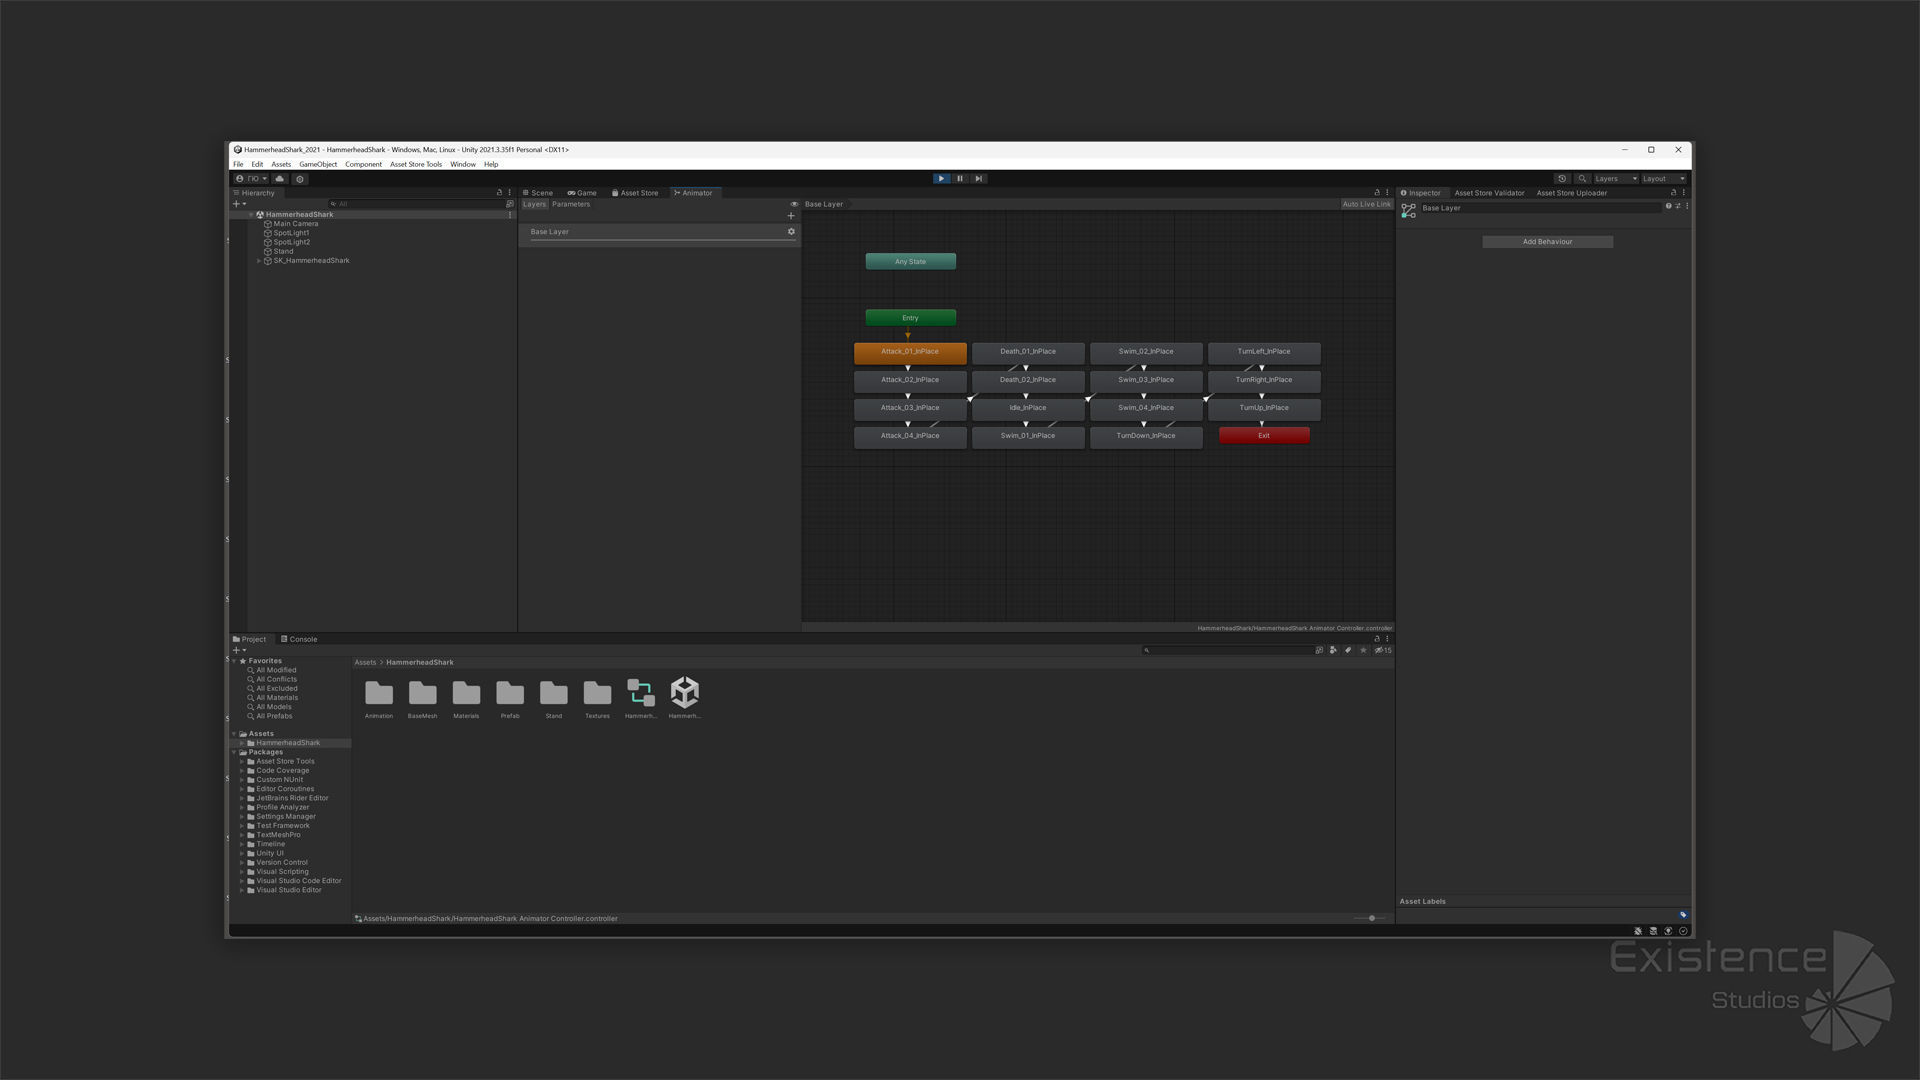The height and width of the screenshot is (1080, 1920).
Task: Open the Layers dropdown
Action: pos(1615,179)
